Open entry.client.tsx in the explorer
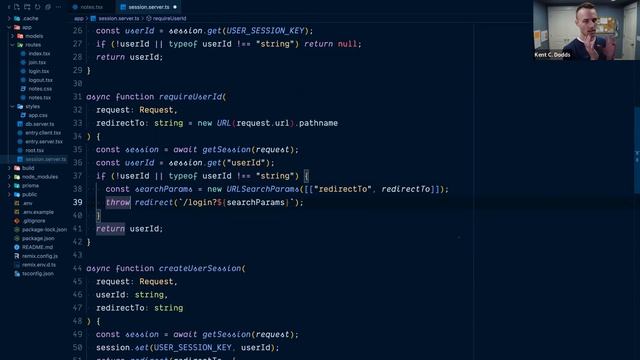Image resolution: width=640 pixels, height=360 pixels. (43, 133)
